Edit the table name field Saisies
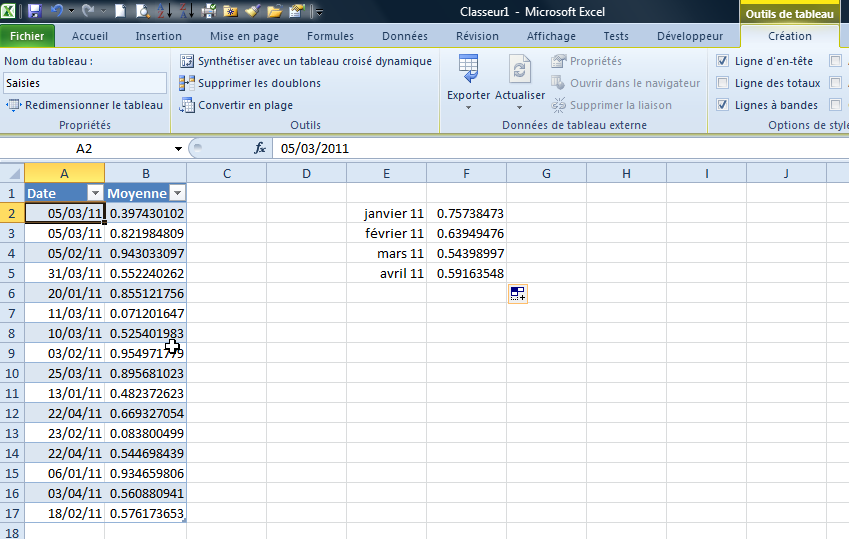 85,83
